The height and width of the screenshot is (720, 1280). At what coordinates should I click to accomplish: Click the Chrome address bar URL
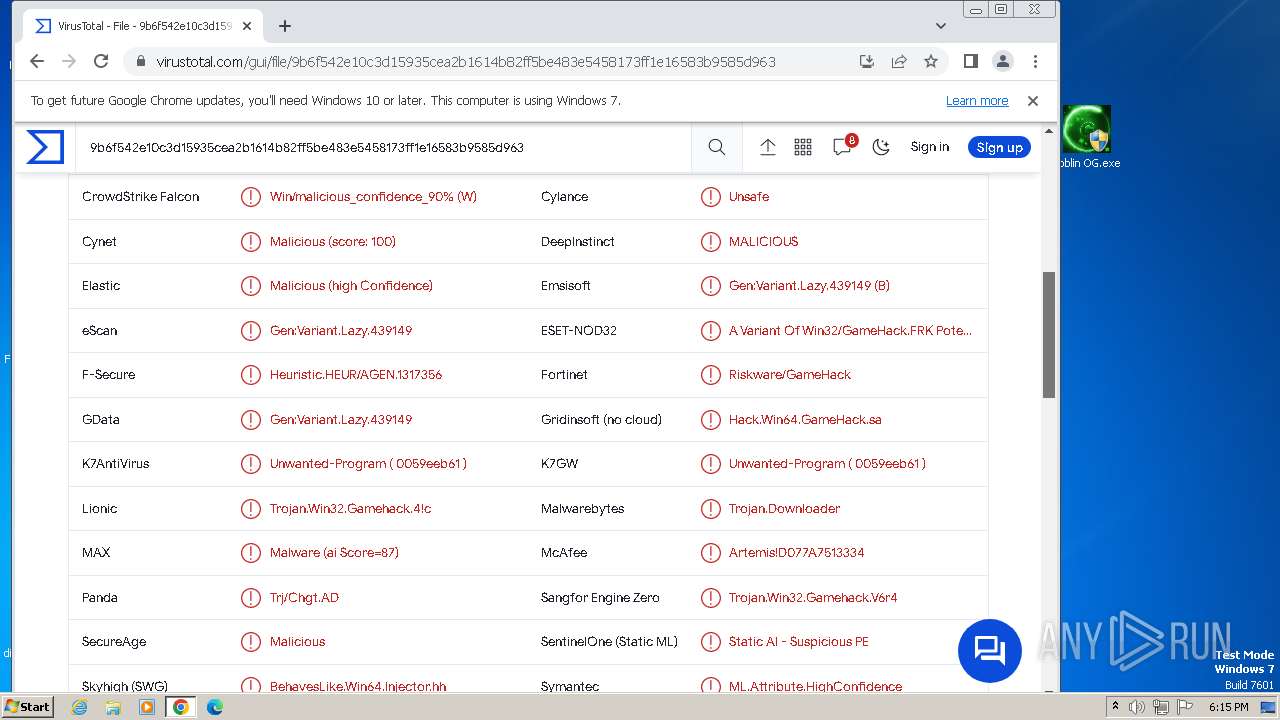click(466, 61)
